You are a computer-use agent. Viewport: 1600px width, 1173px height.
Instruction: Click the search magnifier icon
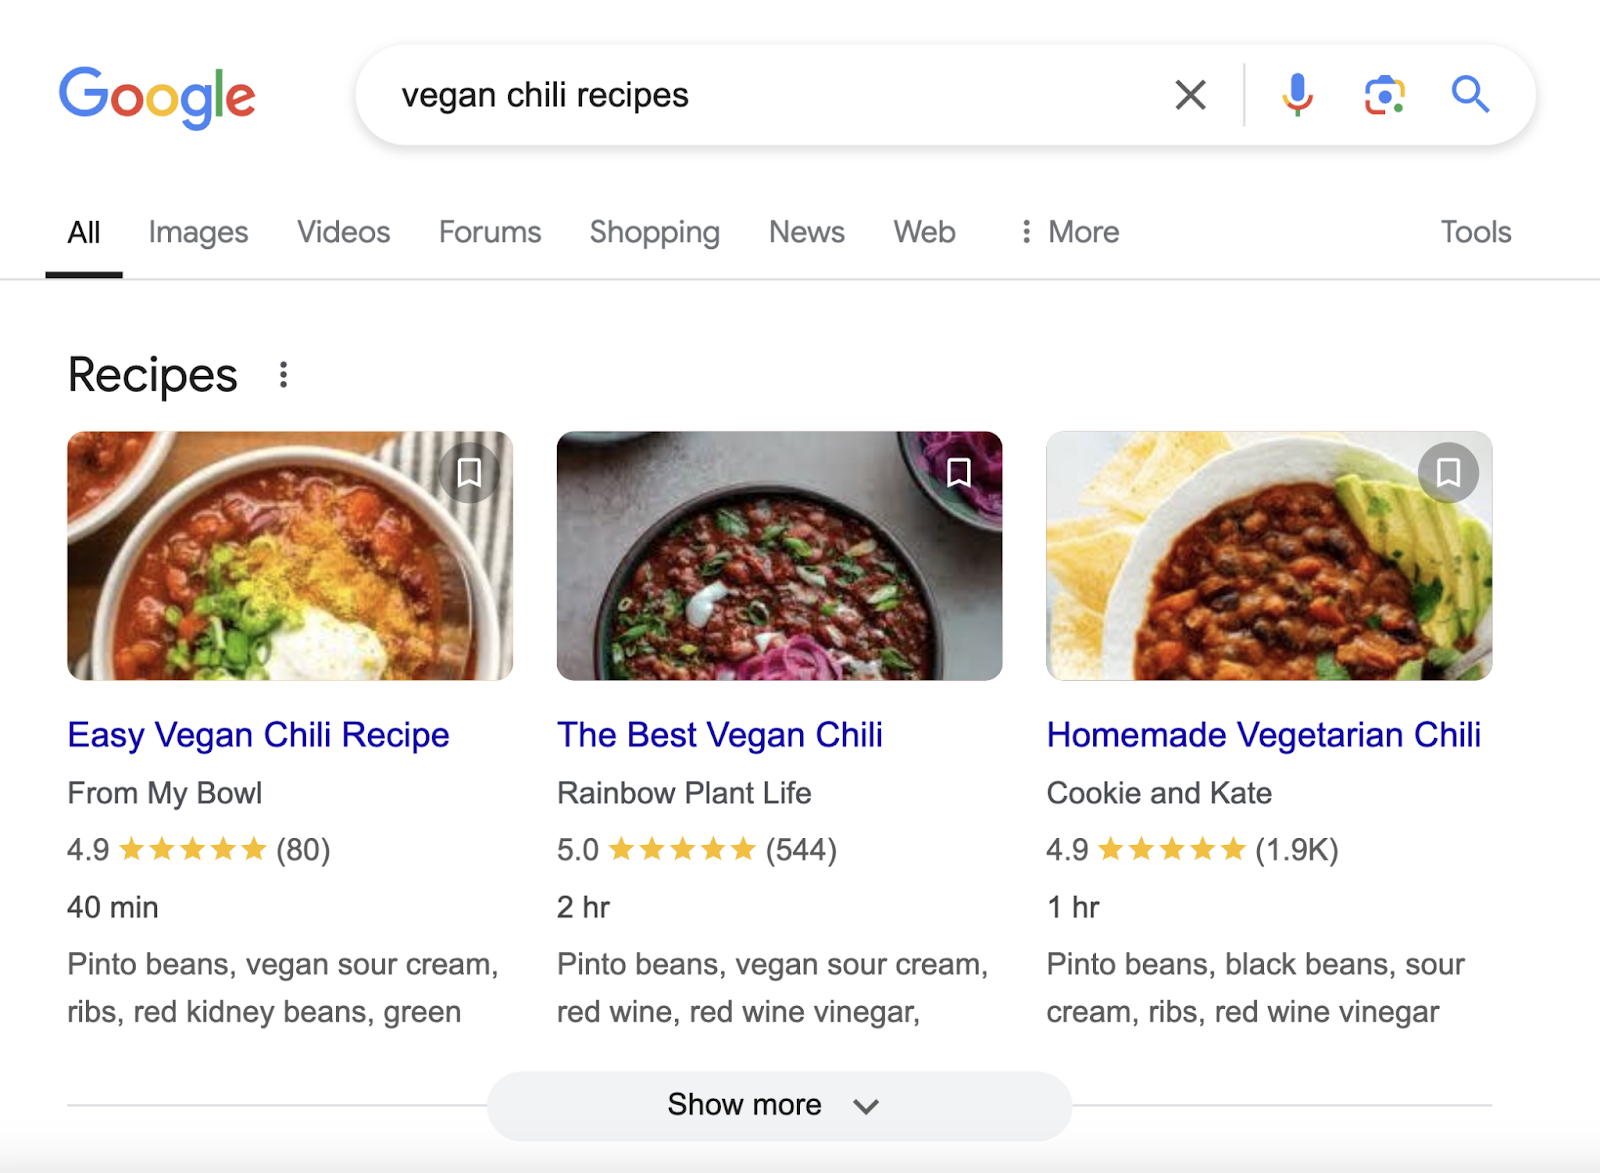click(x=1470, y=95)
